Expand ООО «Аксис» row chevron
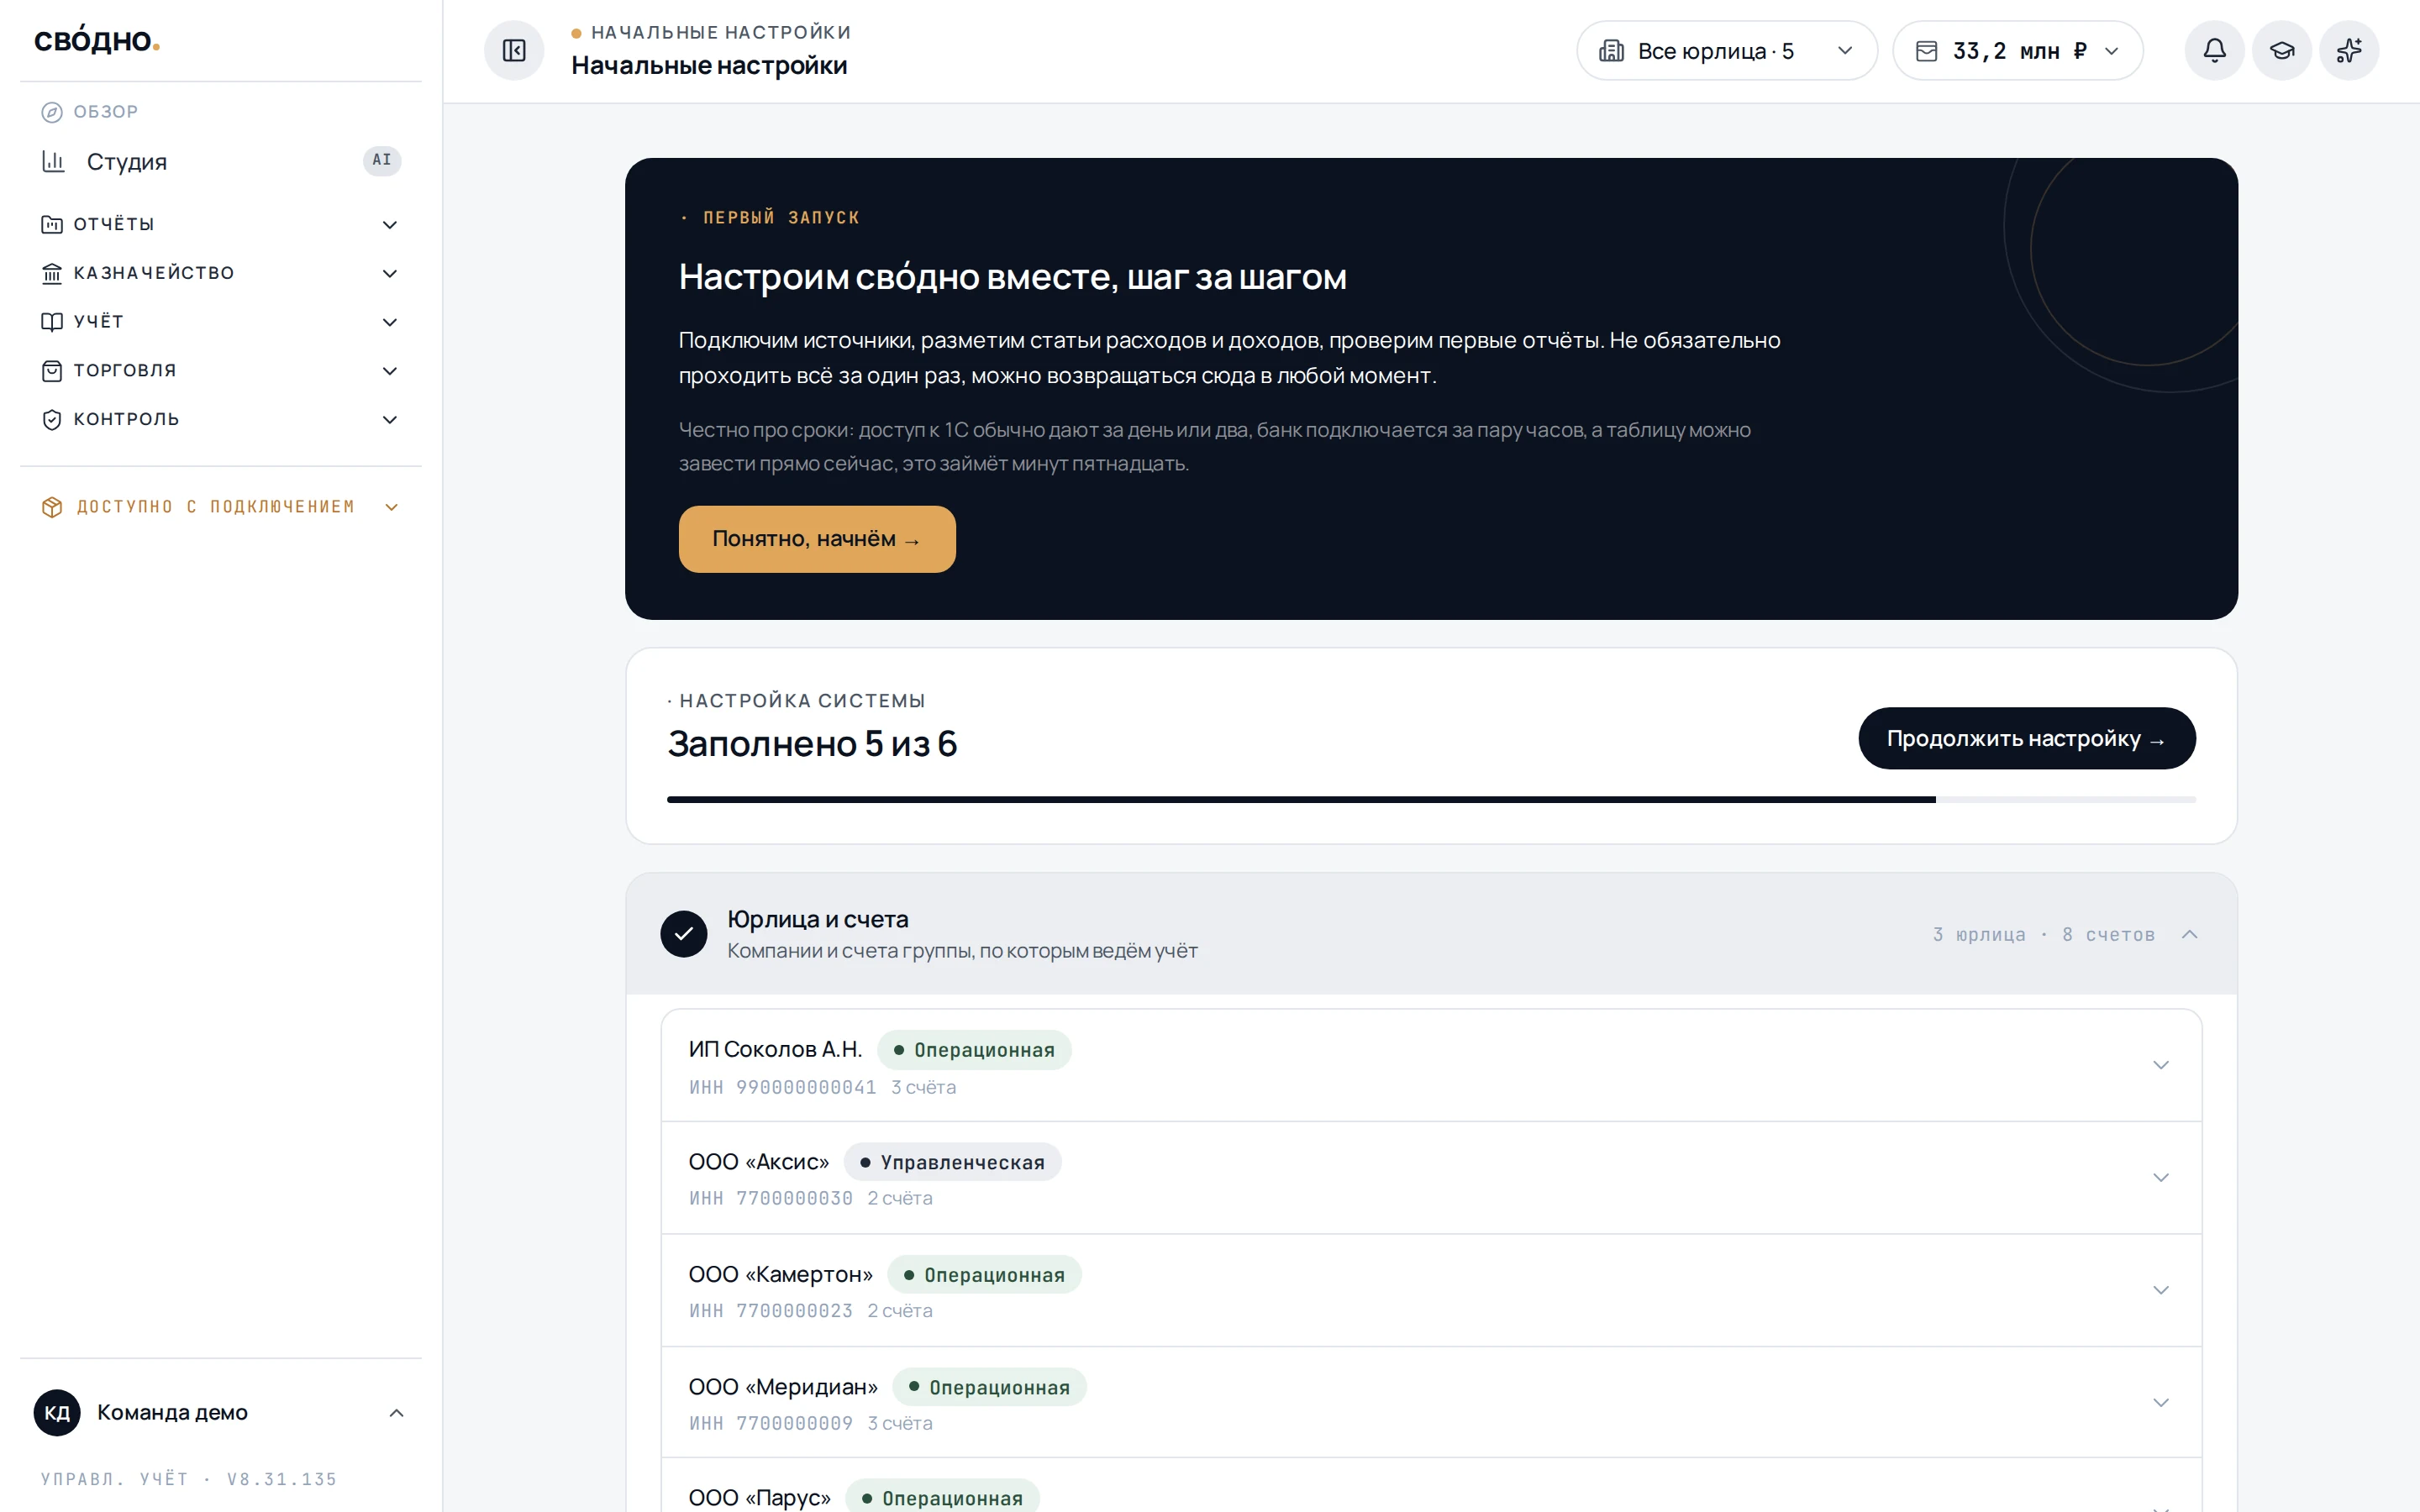This screenshot has width=2420, height=1512. (x=2161, y=1177)
